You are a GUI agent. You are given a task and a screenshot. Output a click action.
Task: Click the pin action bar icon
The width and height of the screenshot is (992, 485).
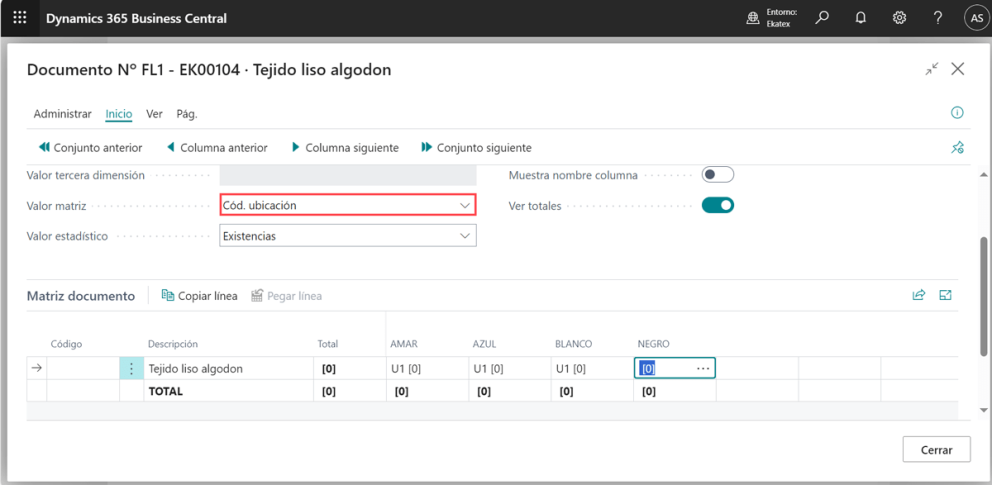click(957, 148)
